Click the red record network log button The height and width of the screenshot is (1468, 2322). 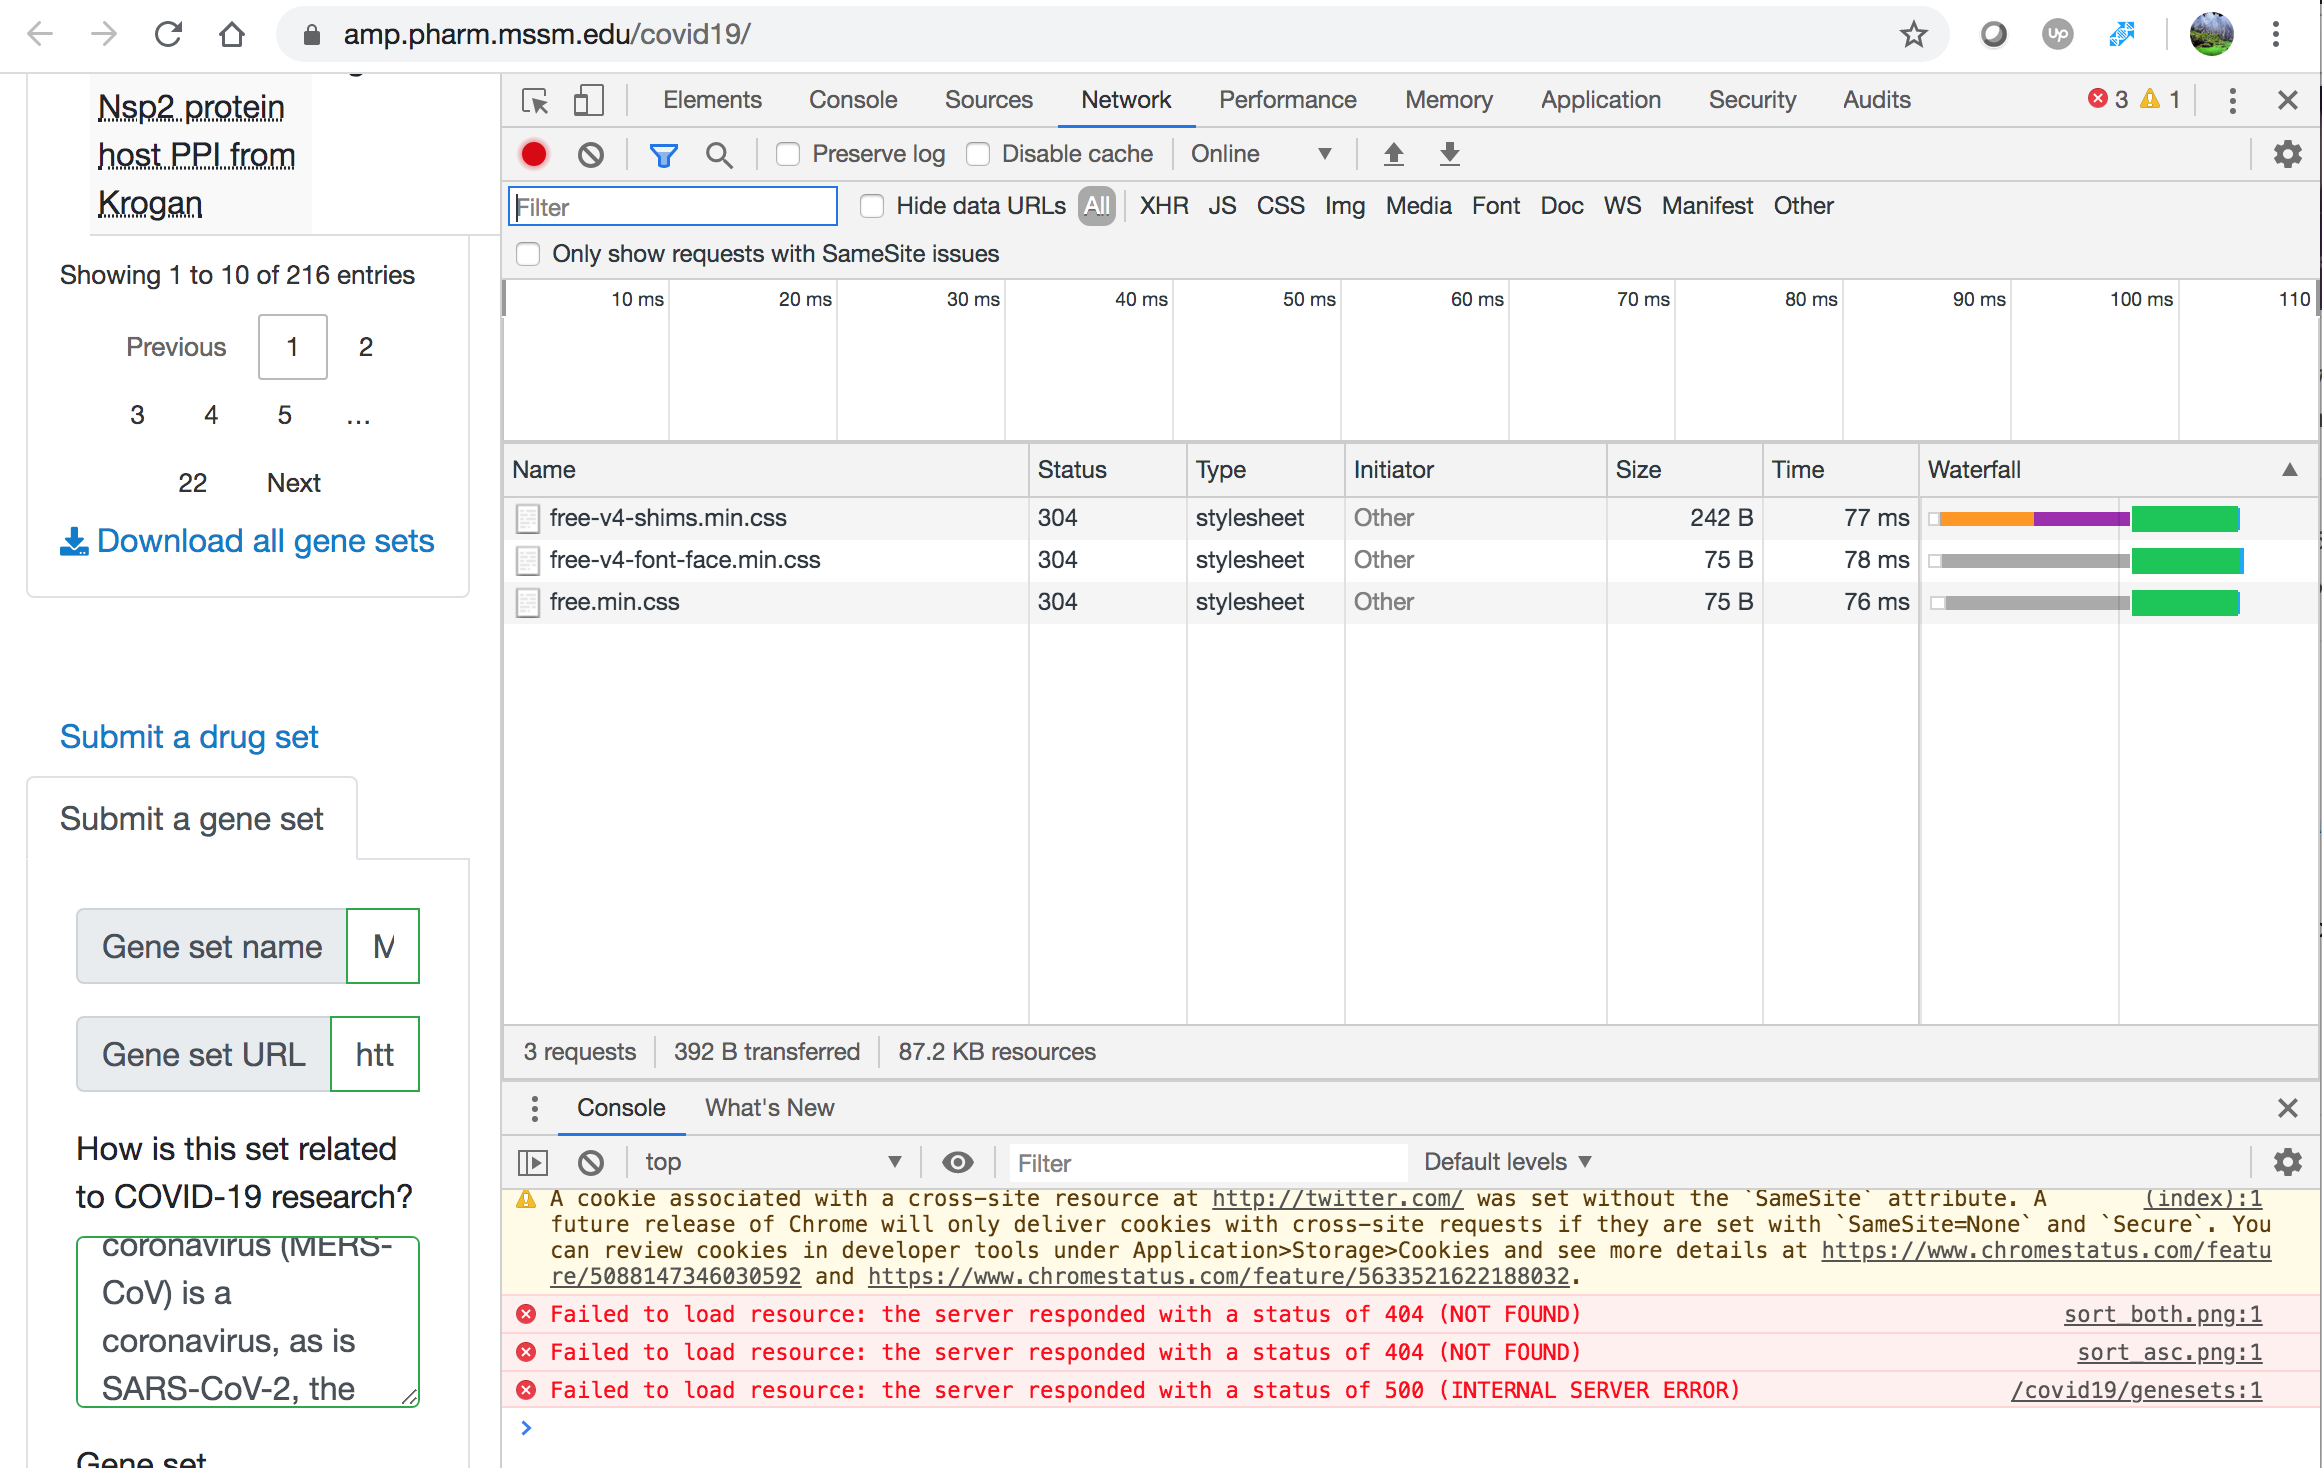point(534,154)
